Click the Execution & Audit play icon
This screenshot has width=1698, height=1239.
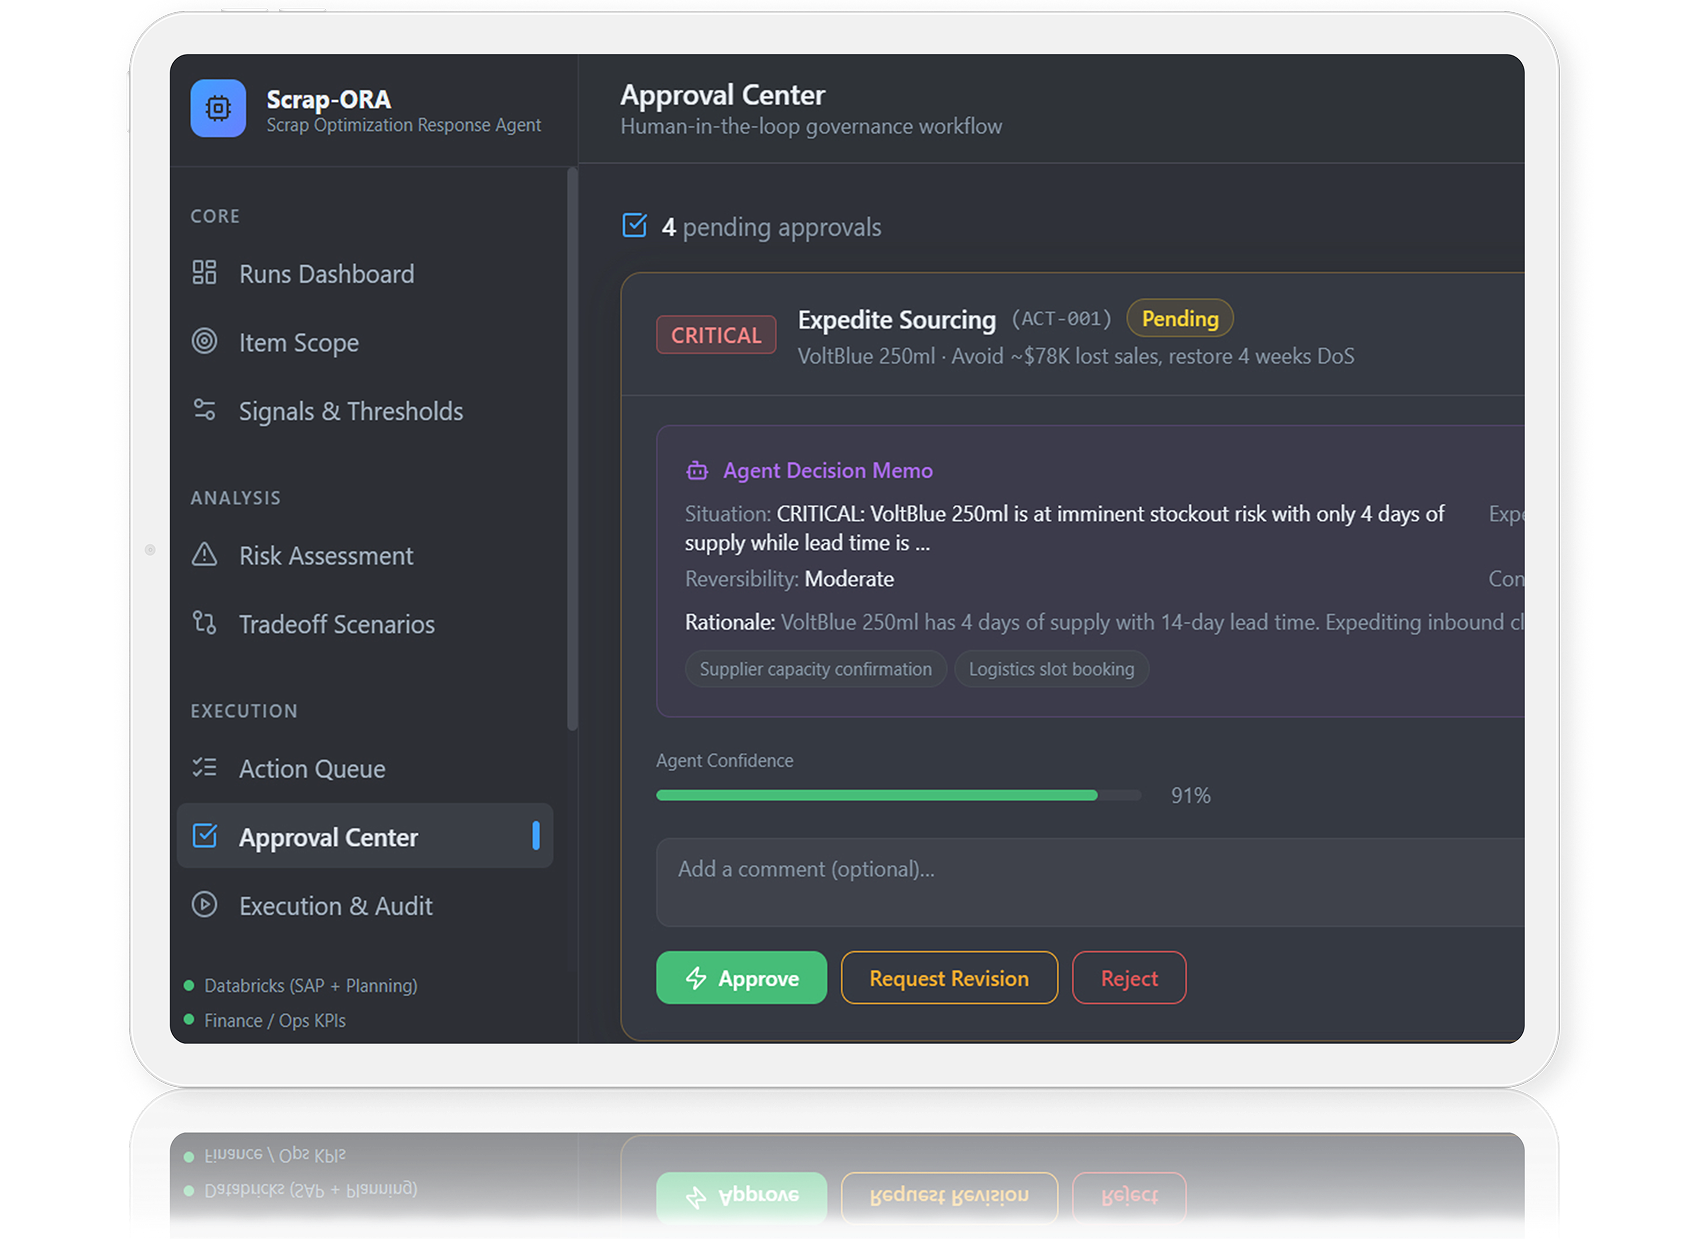(204, 904)
